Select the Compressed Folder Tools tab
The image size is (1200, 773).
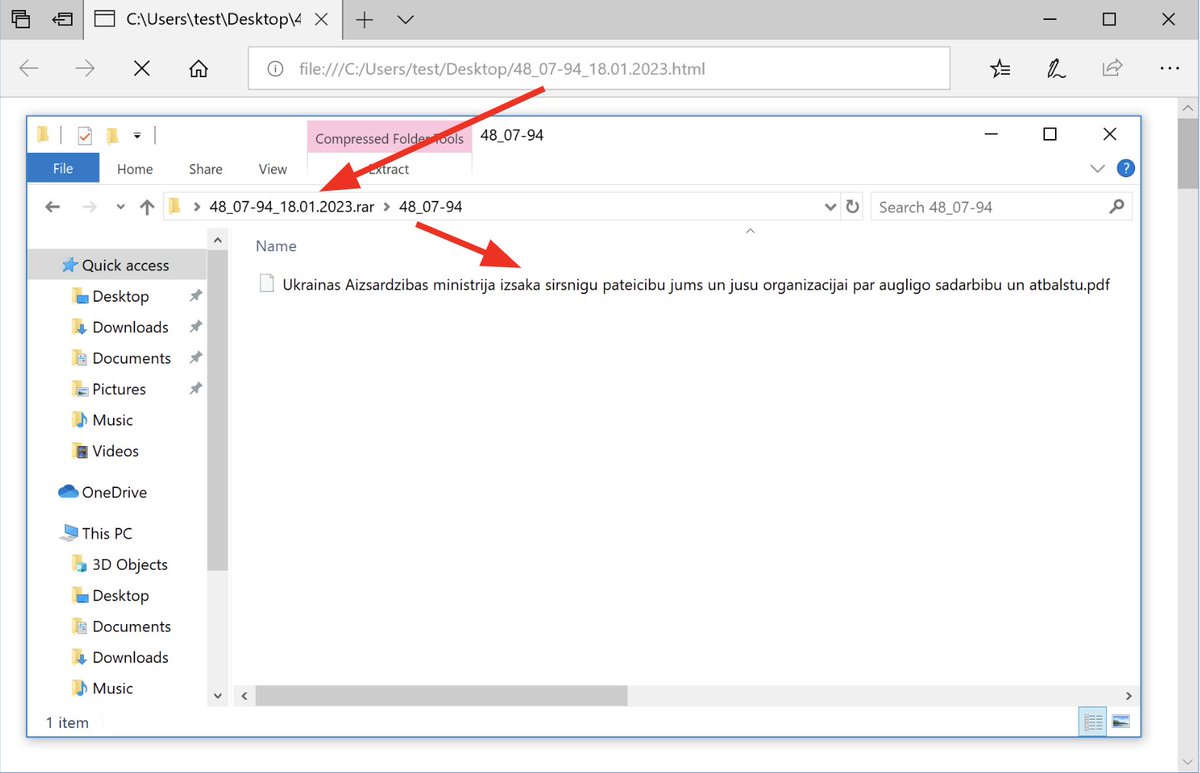click(389, 138)
